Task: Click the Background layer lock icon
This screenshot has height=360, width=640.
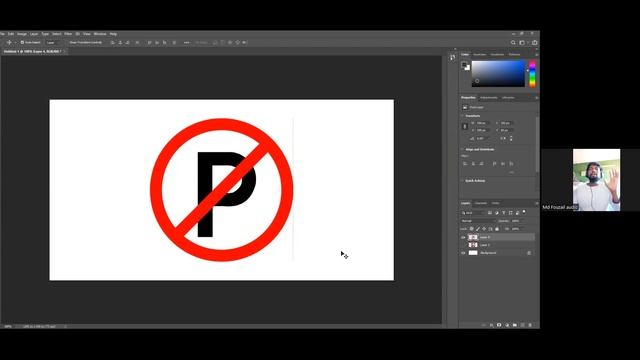Action: tap(529, 253)
